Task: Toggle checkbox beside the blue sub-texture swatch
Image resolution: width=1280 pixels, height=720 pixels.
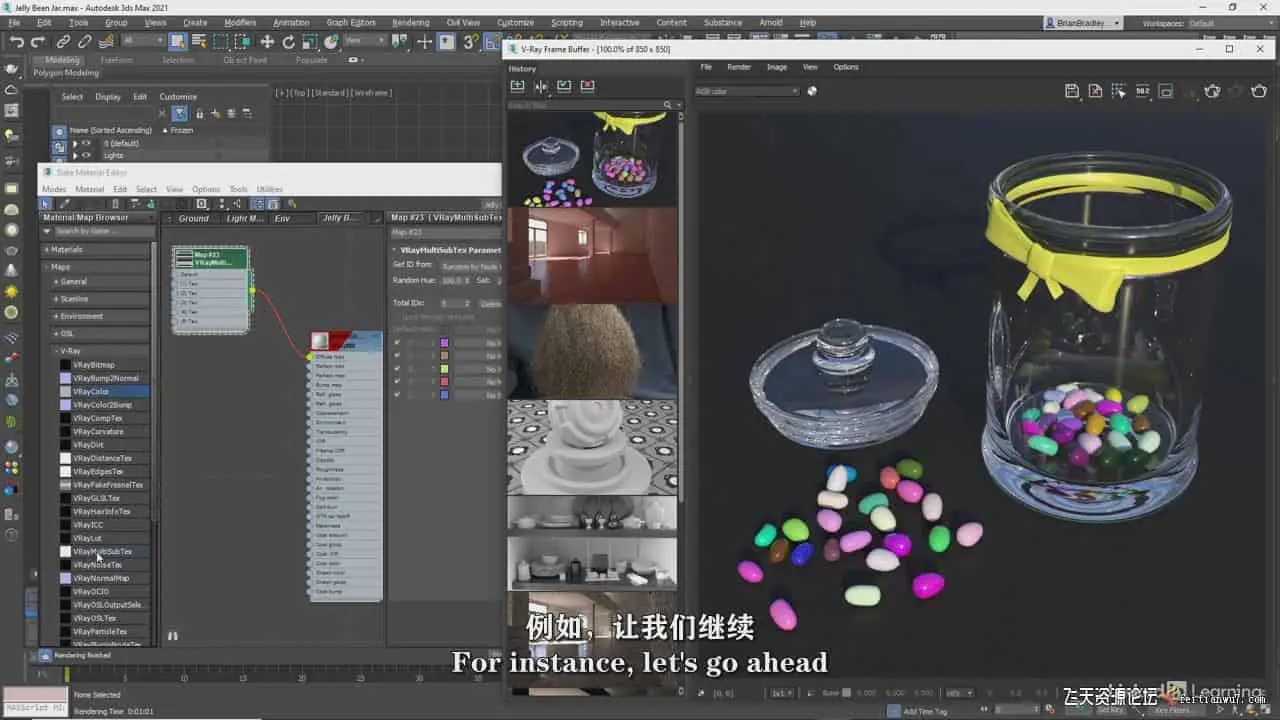Action: point(397,395)
